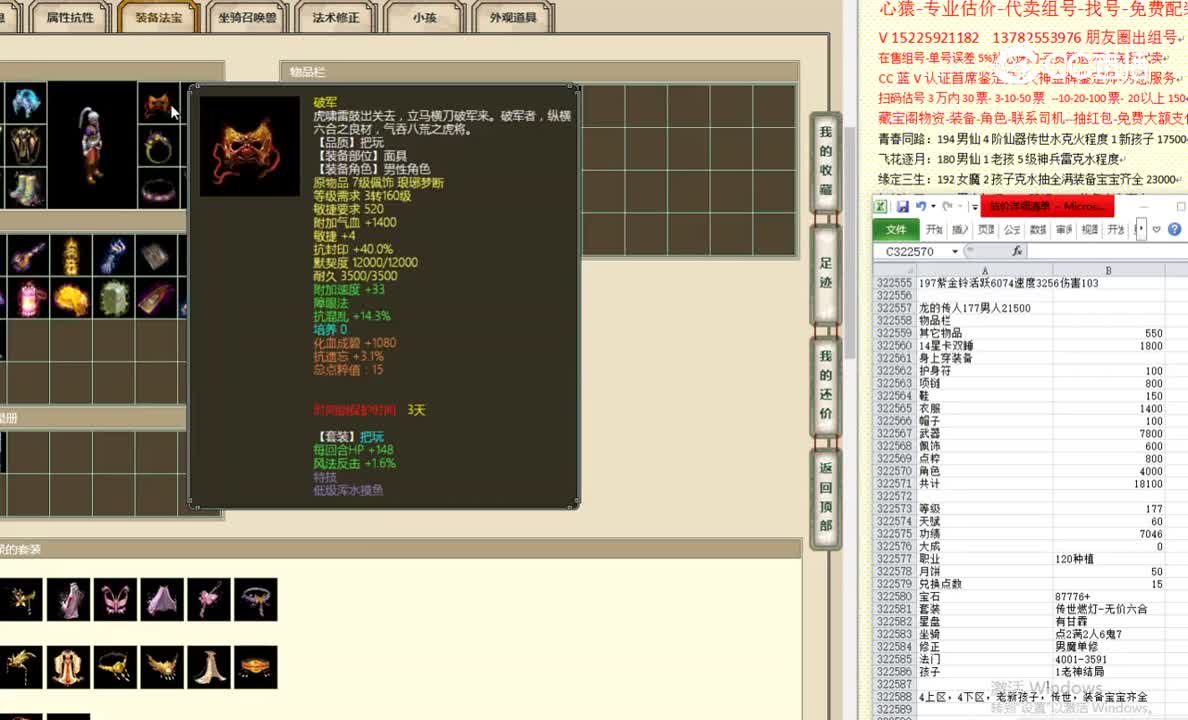Select the gray book inventory item

click(157, 255)
